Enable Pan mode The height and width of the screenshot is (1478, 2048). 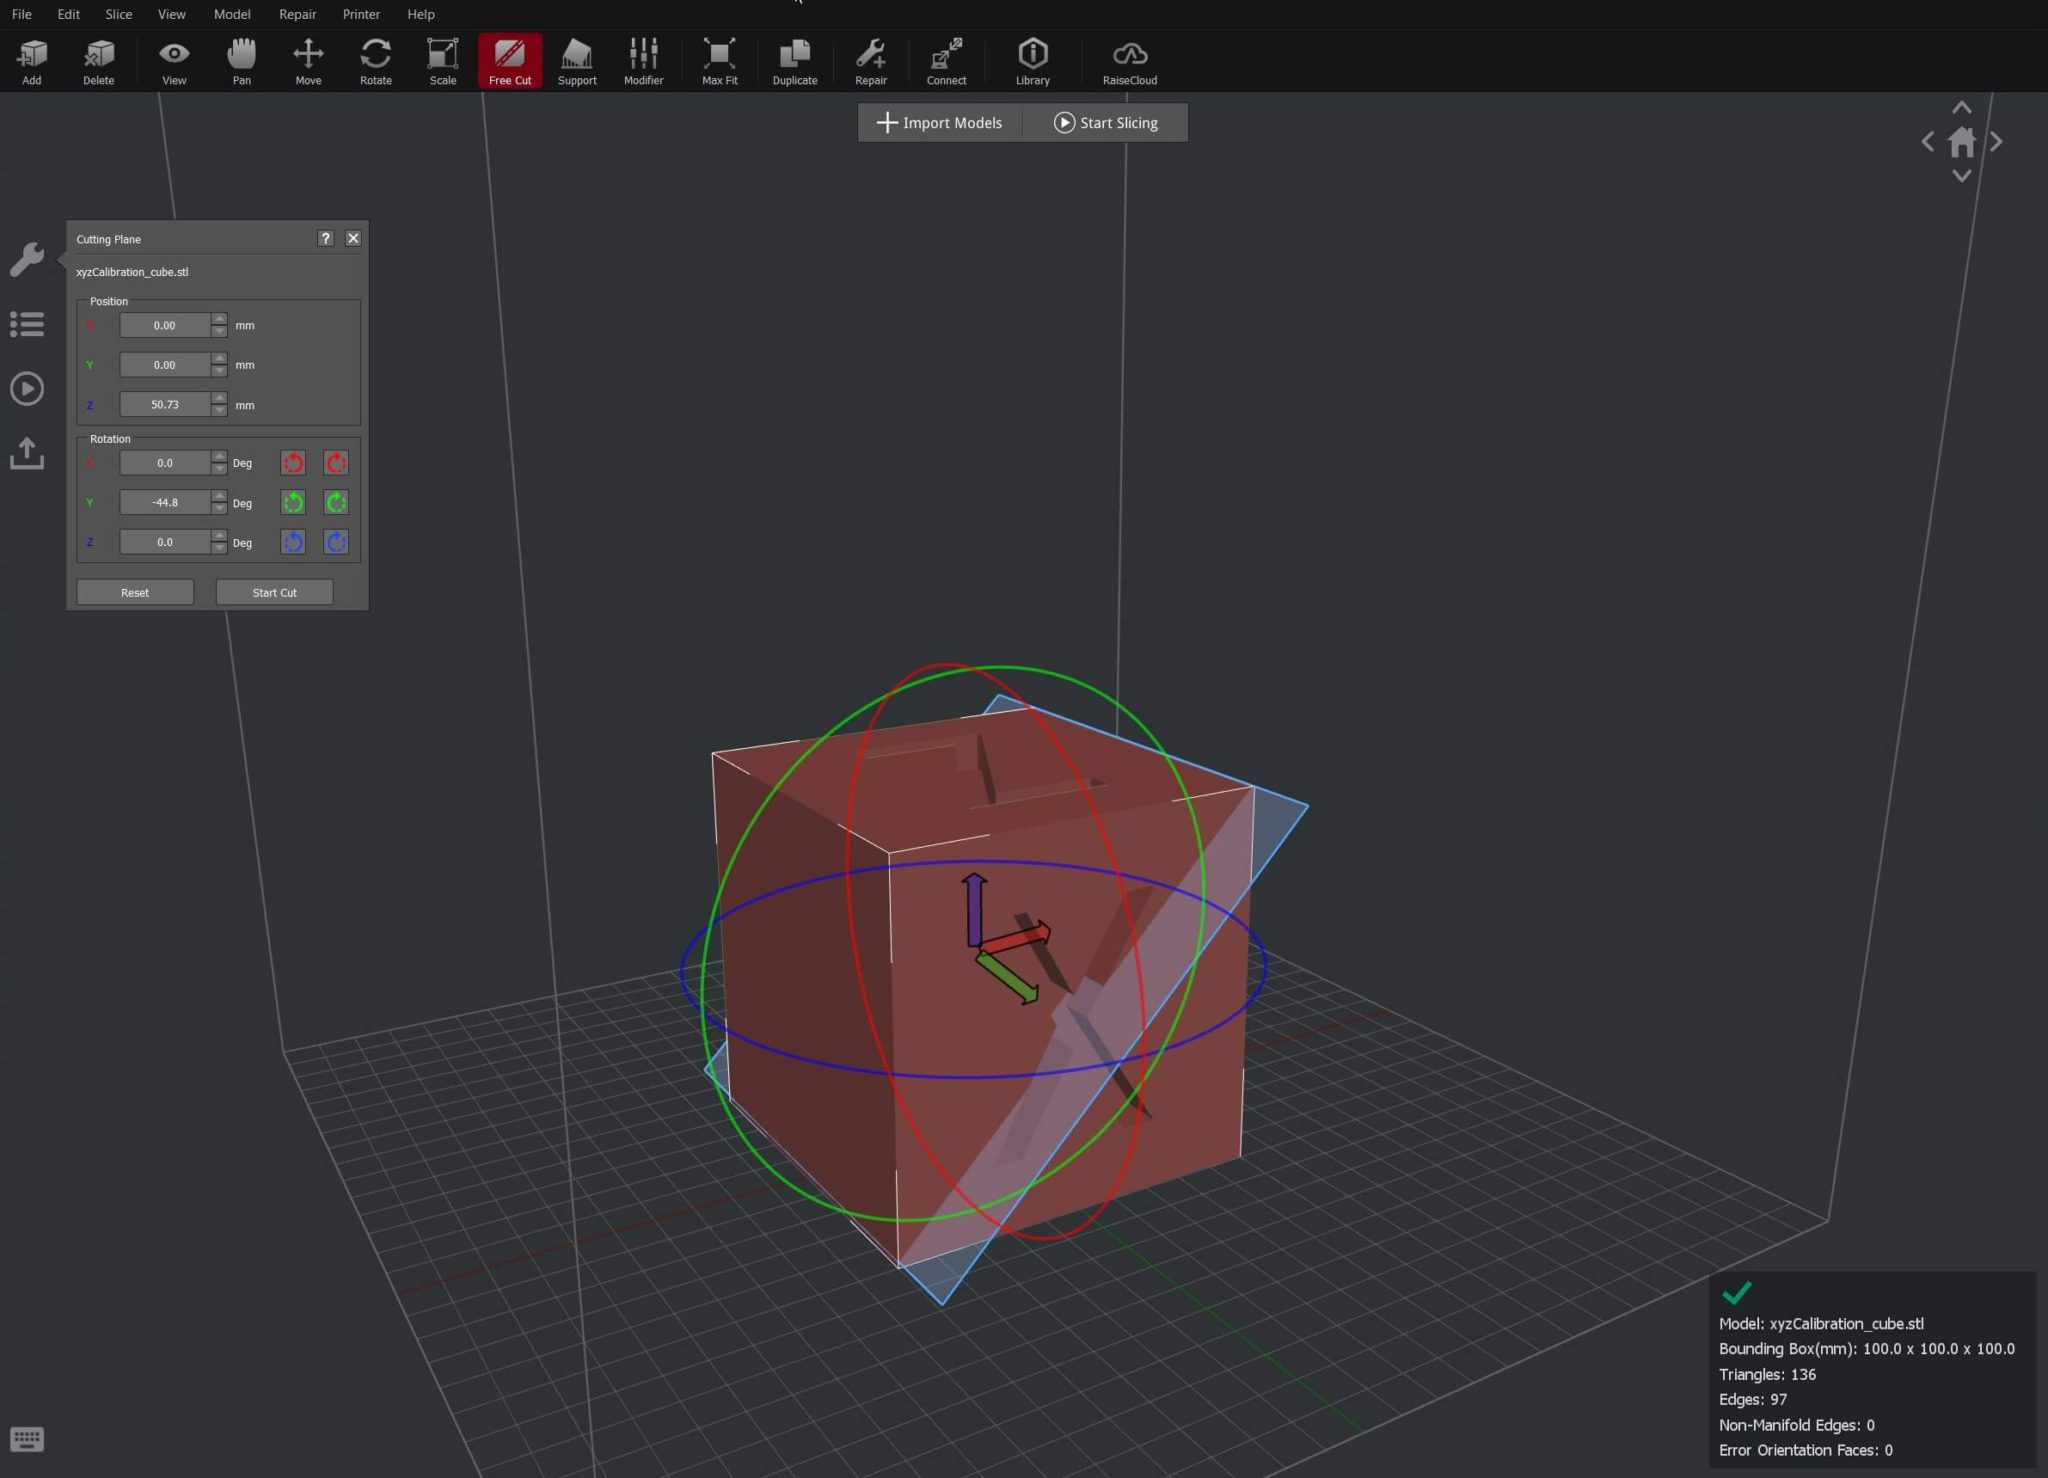pyautogui.click(x=241, y=60)
